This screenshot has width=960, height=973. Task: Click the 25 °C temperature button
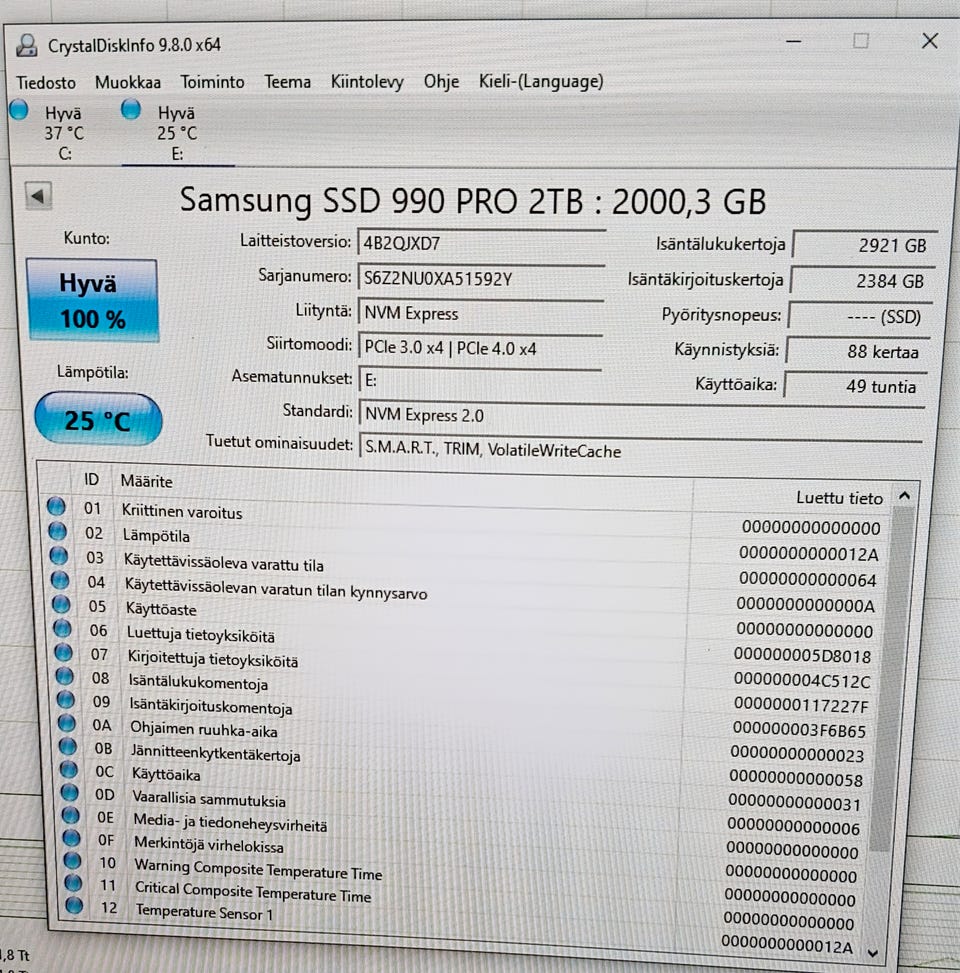98,419
